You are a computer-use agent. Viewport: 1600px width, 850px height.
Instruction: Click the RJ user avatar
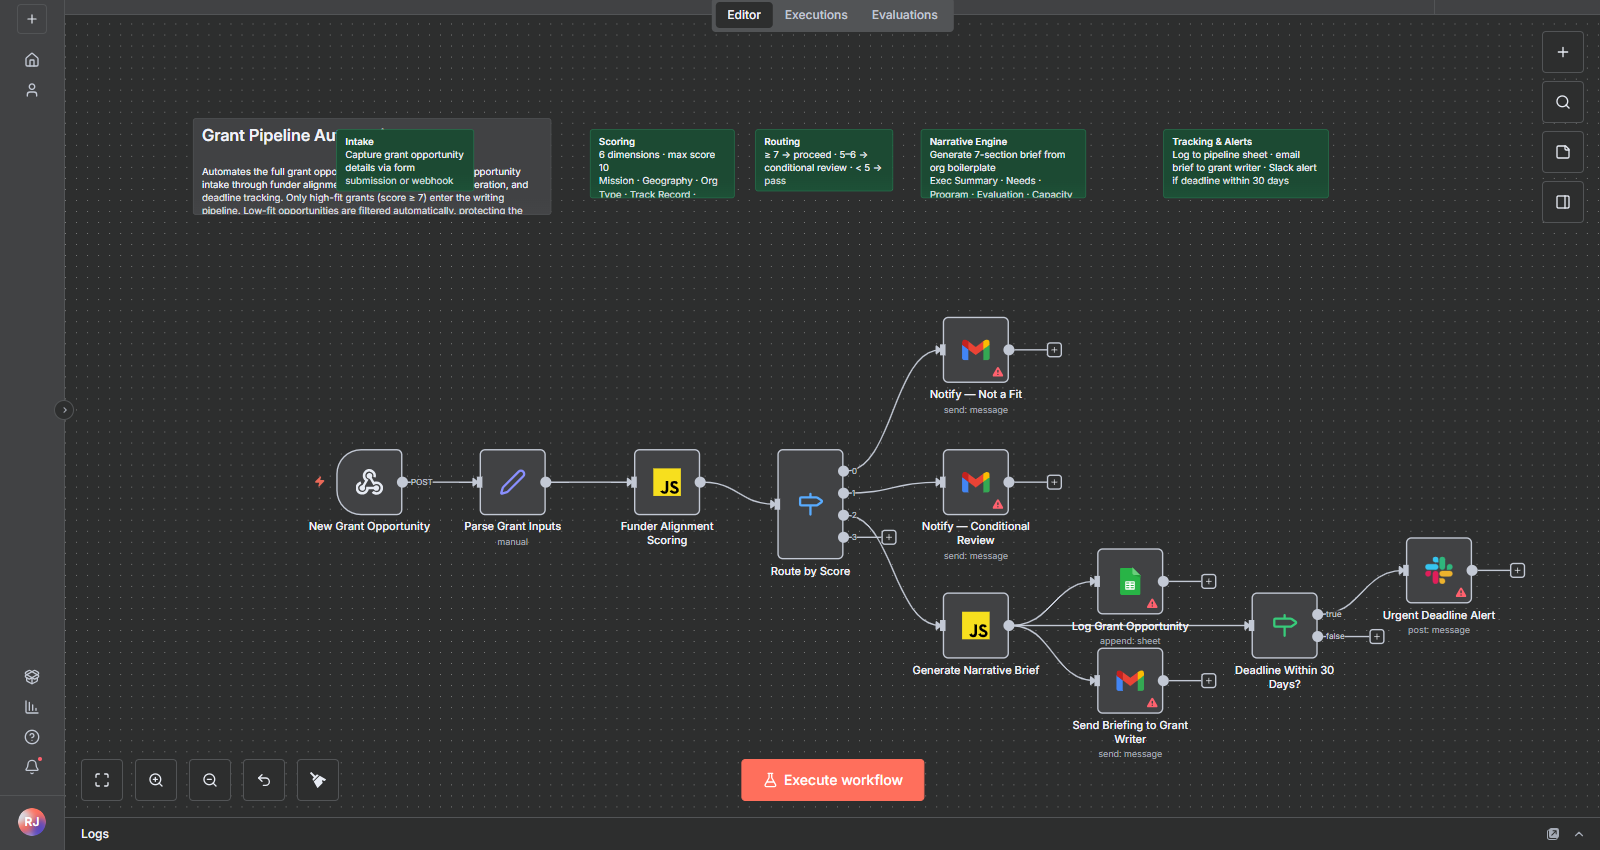[32, 822]
